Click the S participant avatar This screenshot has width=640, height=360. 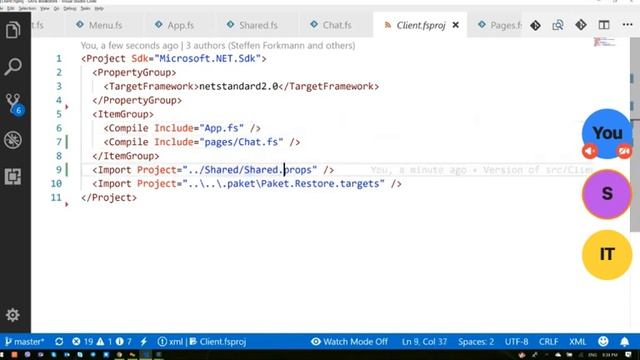pyautogui.click(x=607, y=194)
